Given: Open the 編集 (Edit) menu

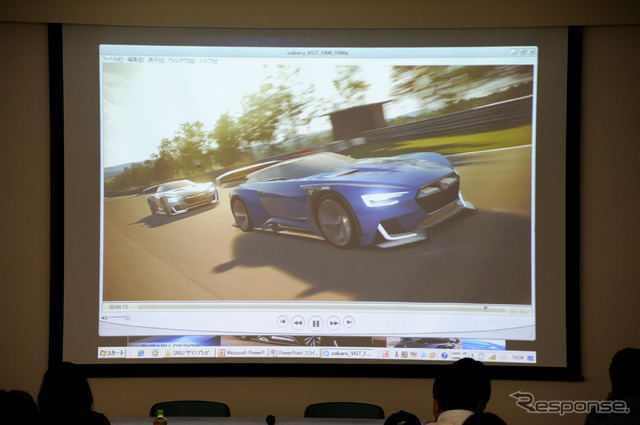Looking at the screenshot, I should 135,60.
